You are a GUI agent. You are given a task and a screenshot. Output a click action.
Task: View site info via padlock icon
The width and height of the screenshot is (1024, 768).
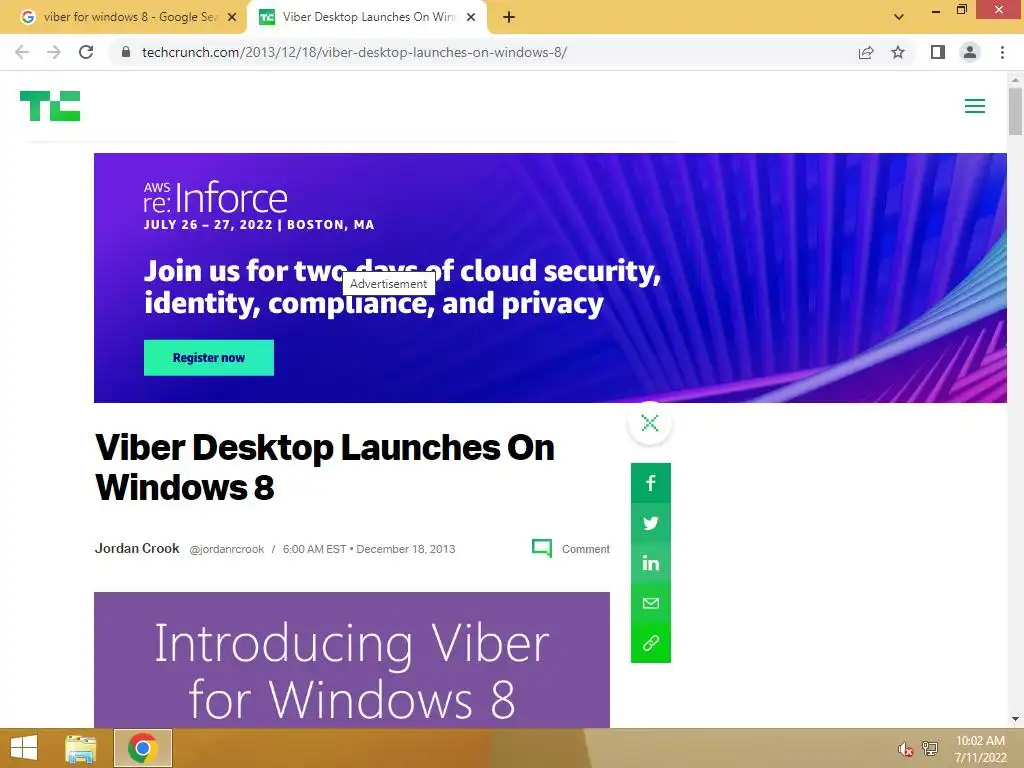[126, 52]
